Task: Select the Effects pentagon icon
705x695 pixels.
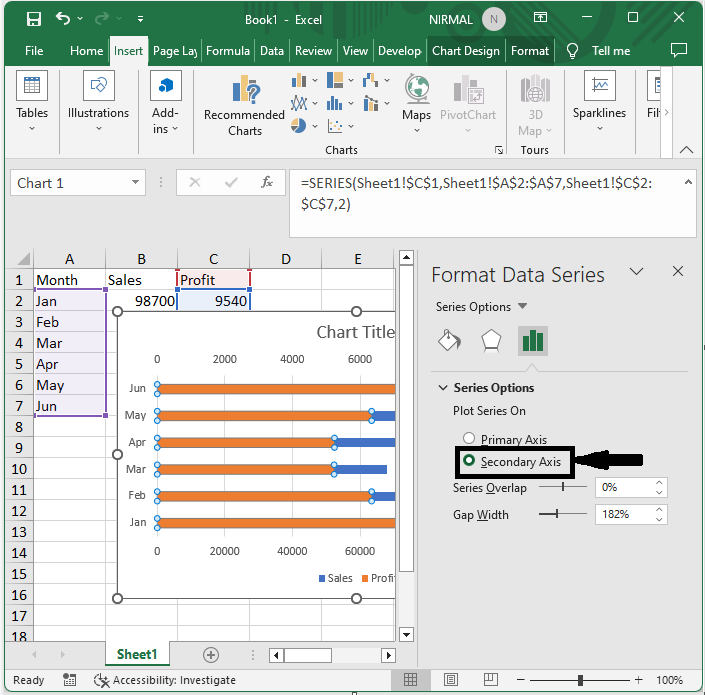Action: [490, 341]
